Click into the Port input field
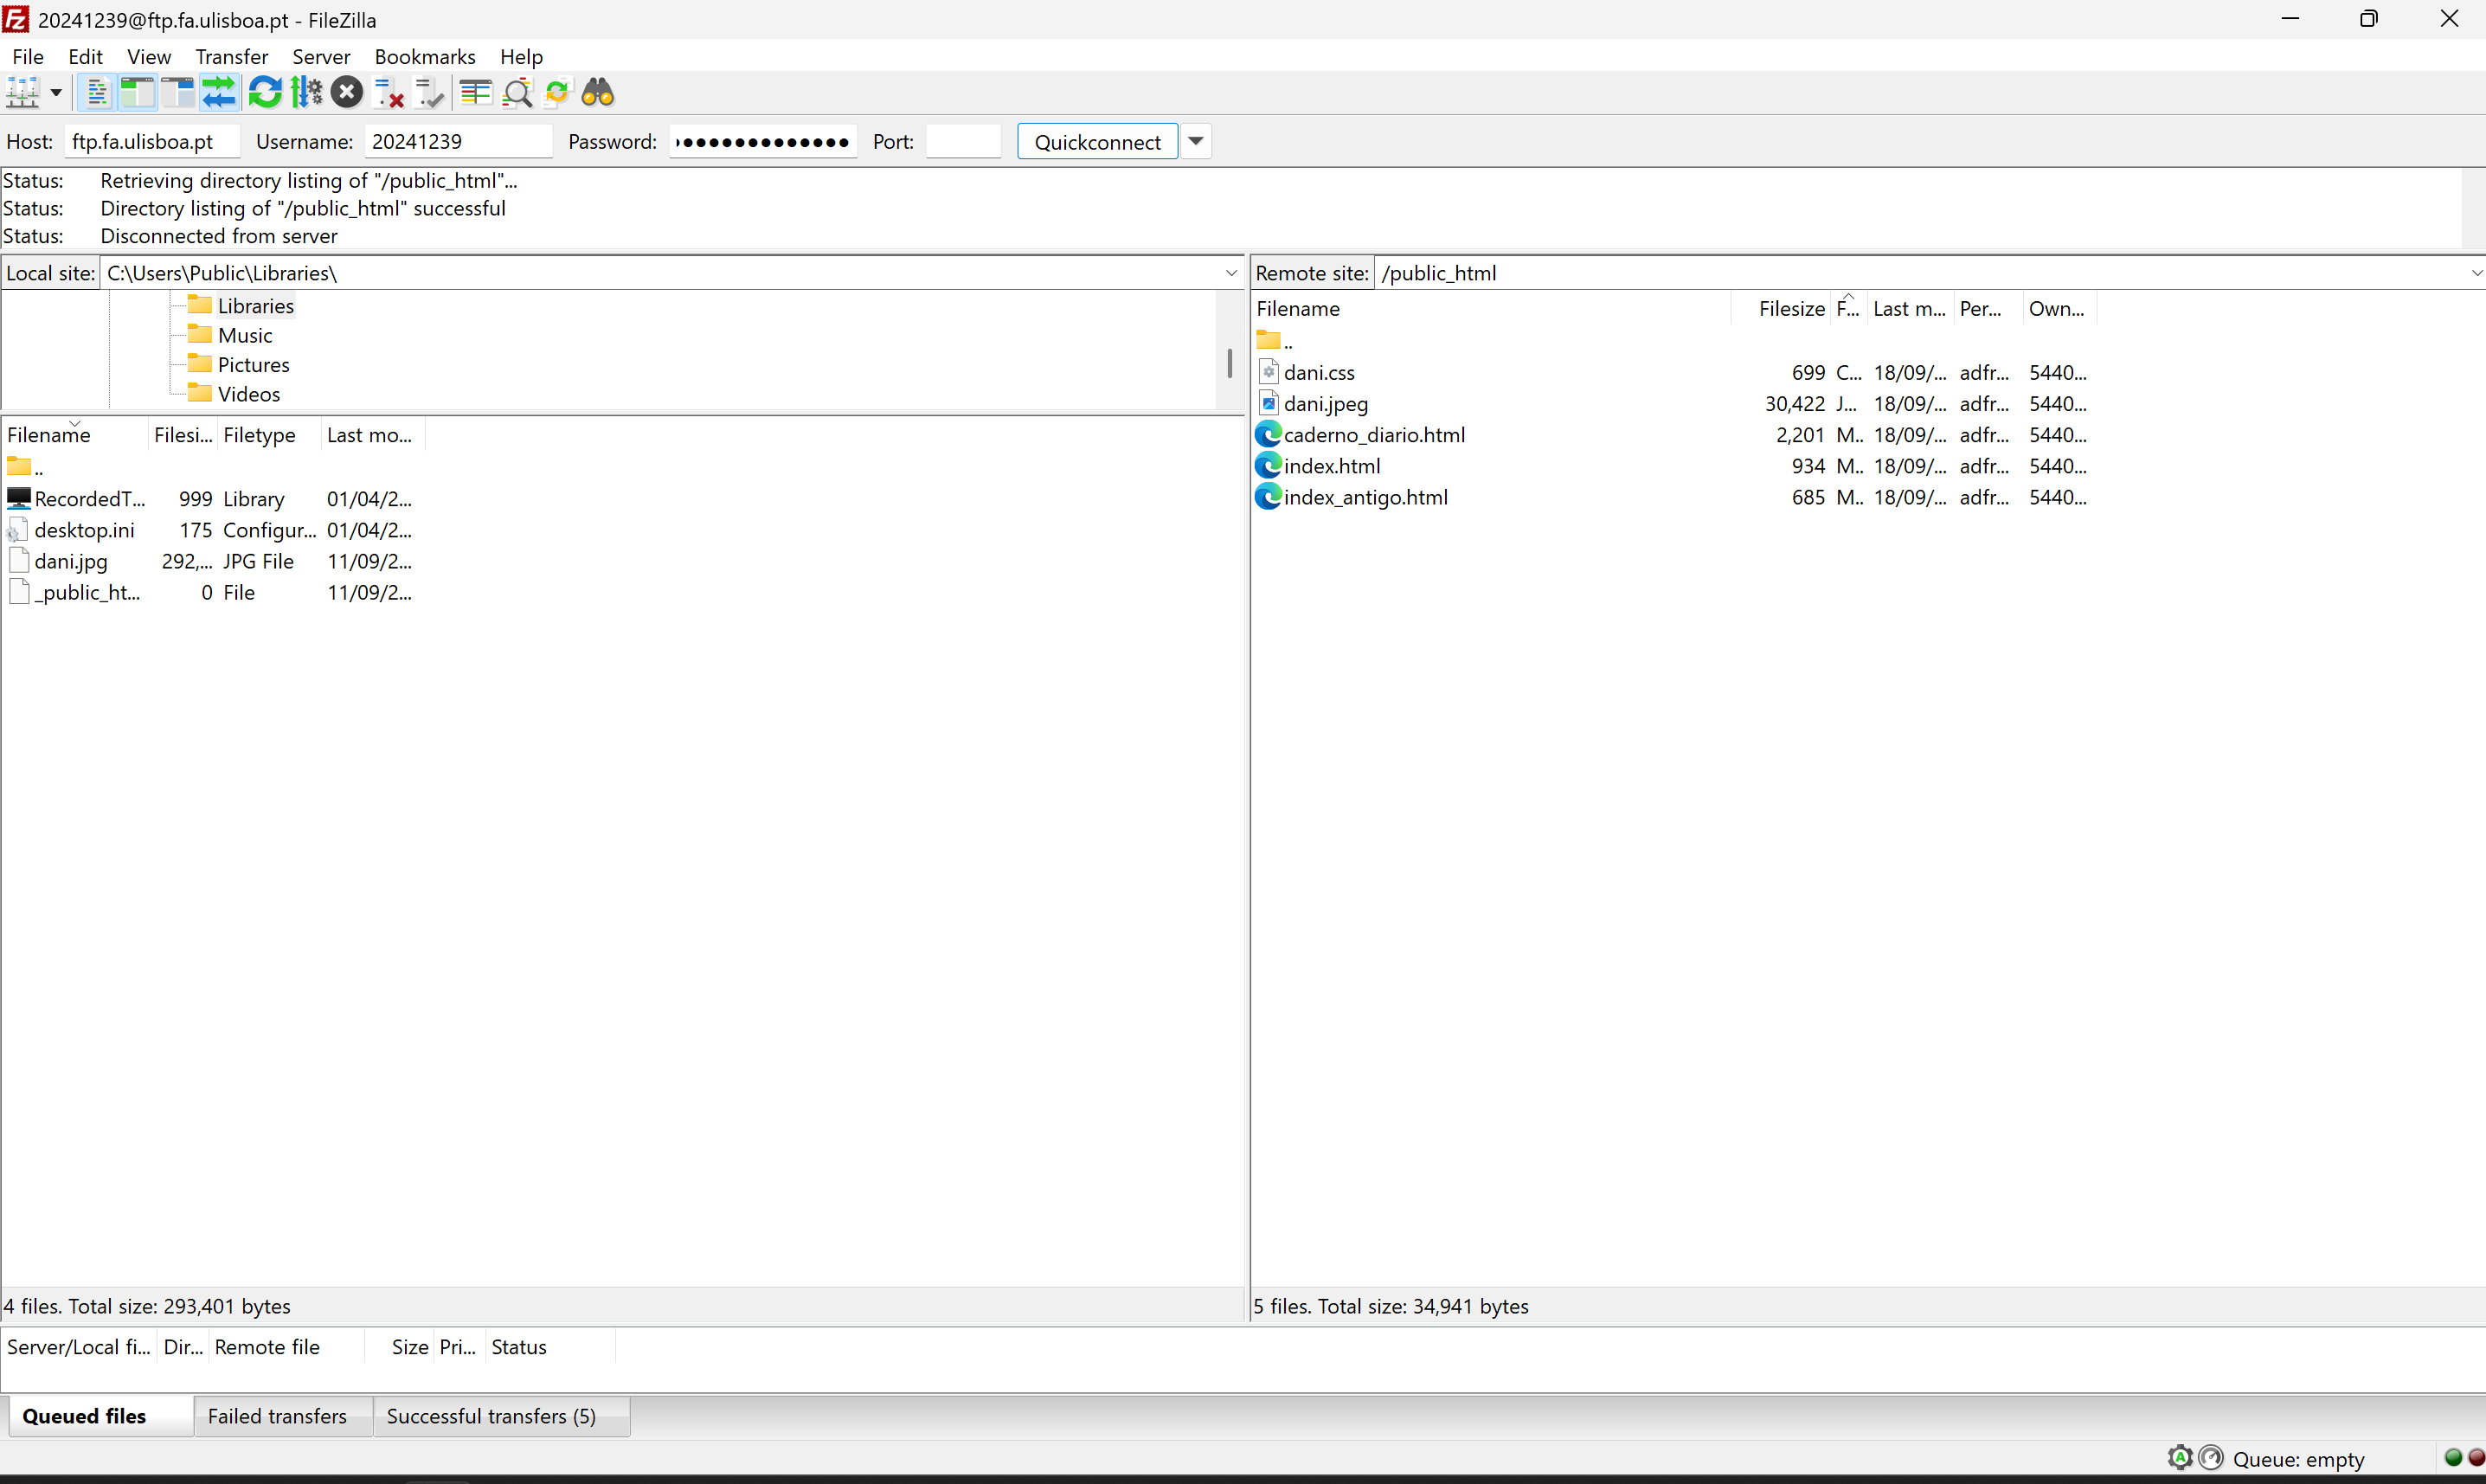The height and width of the screenshot is (1484, 2486). point(962,141)
